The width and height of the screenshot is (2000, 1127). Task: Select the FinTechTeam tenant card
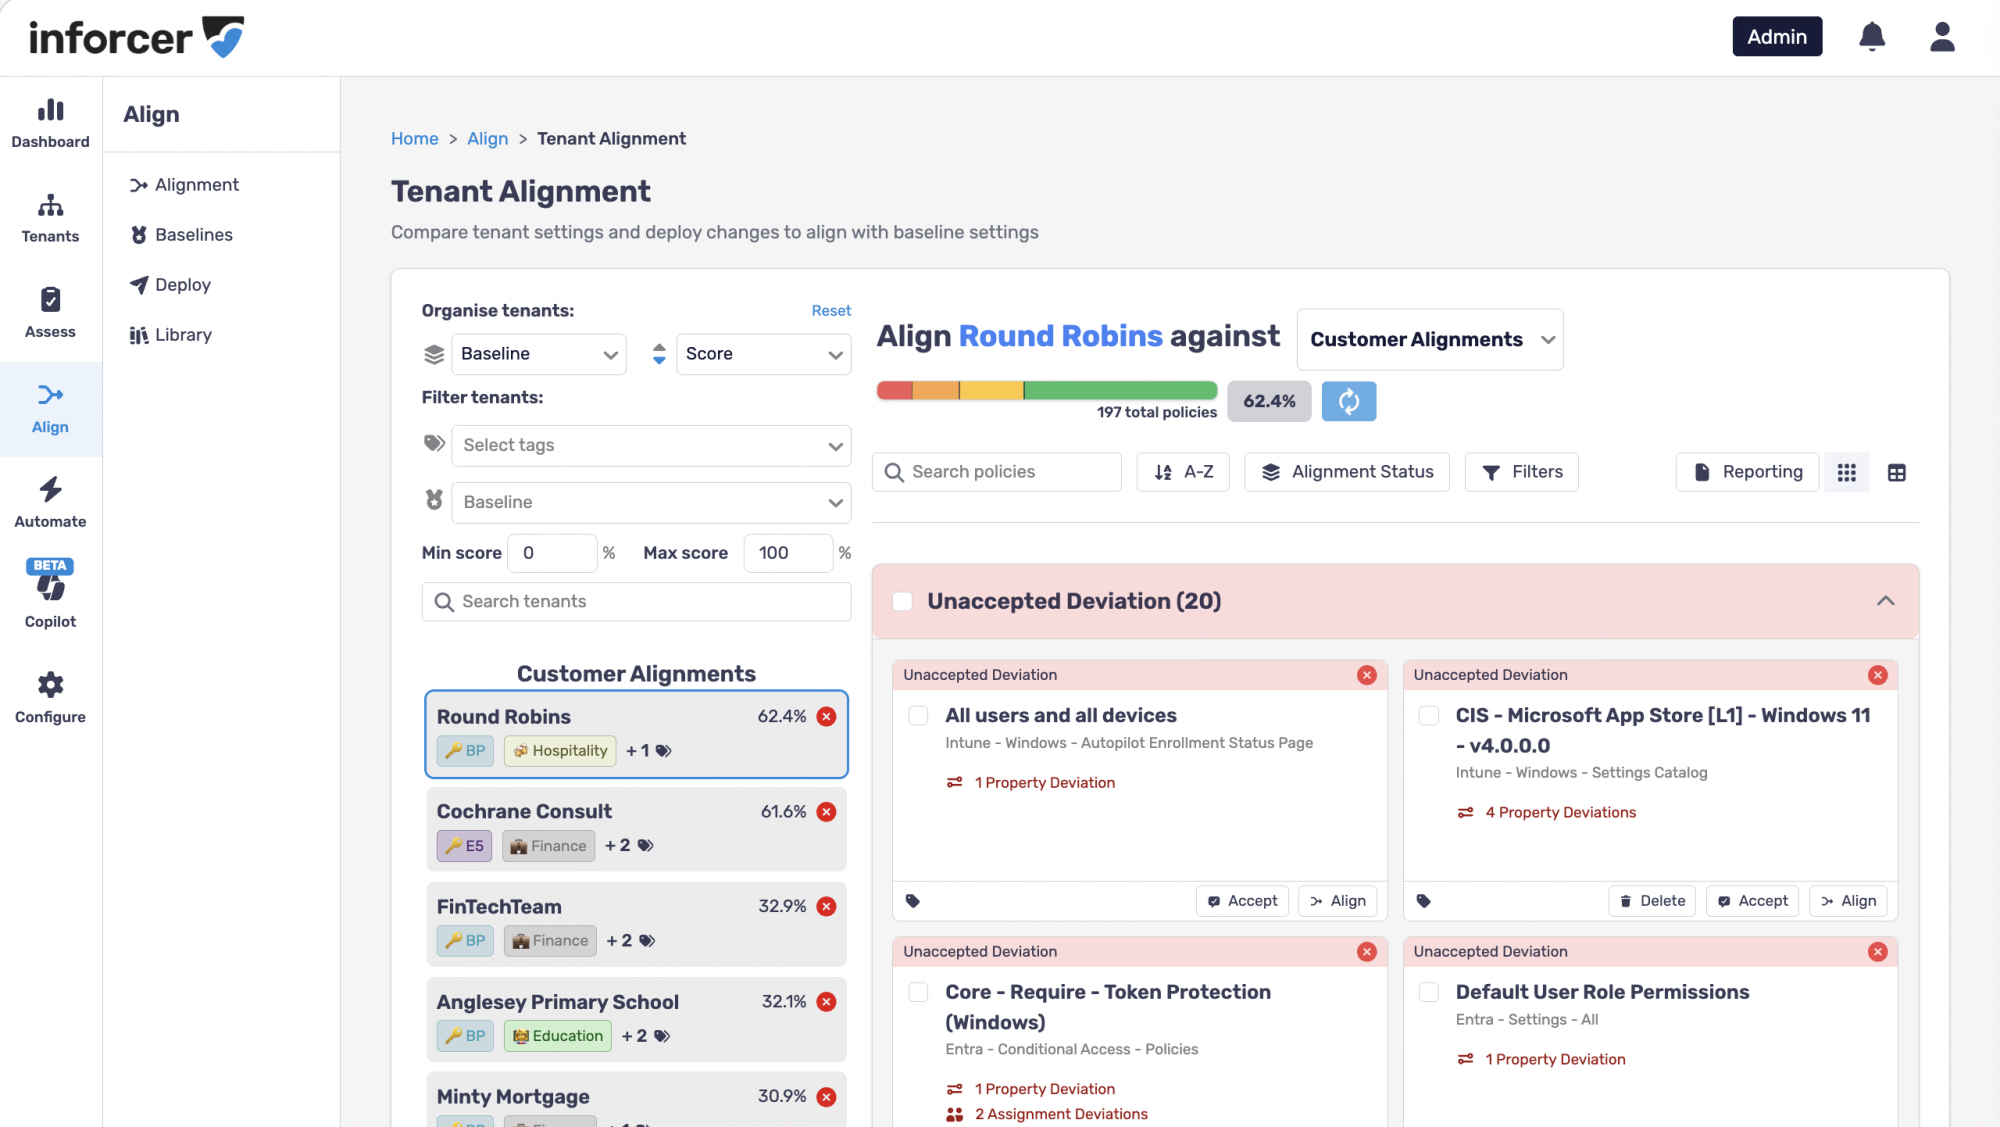point(636,924)
